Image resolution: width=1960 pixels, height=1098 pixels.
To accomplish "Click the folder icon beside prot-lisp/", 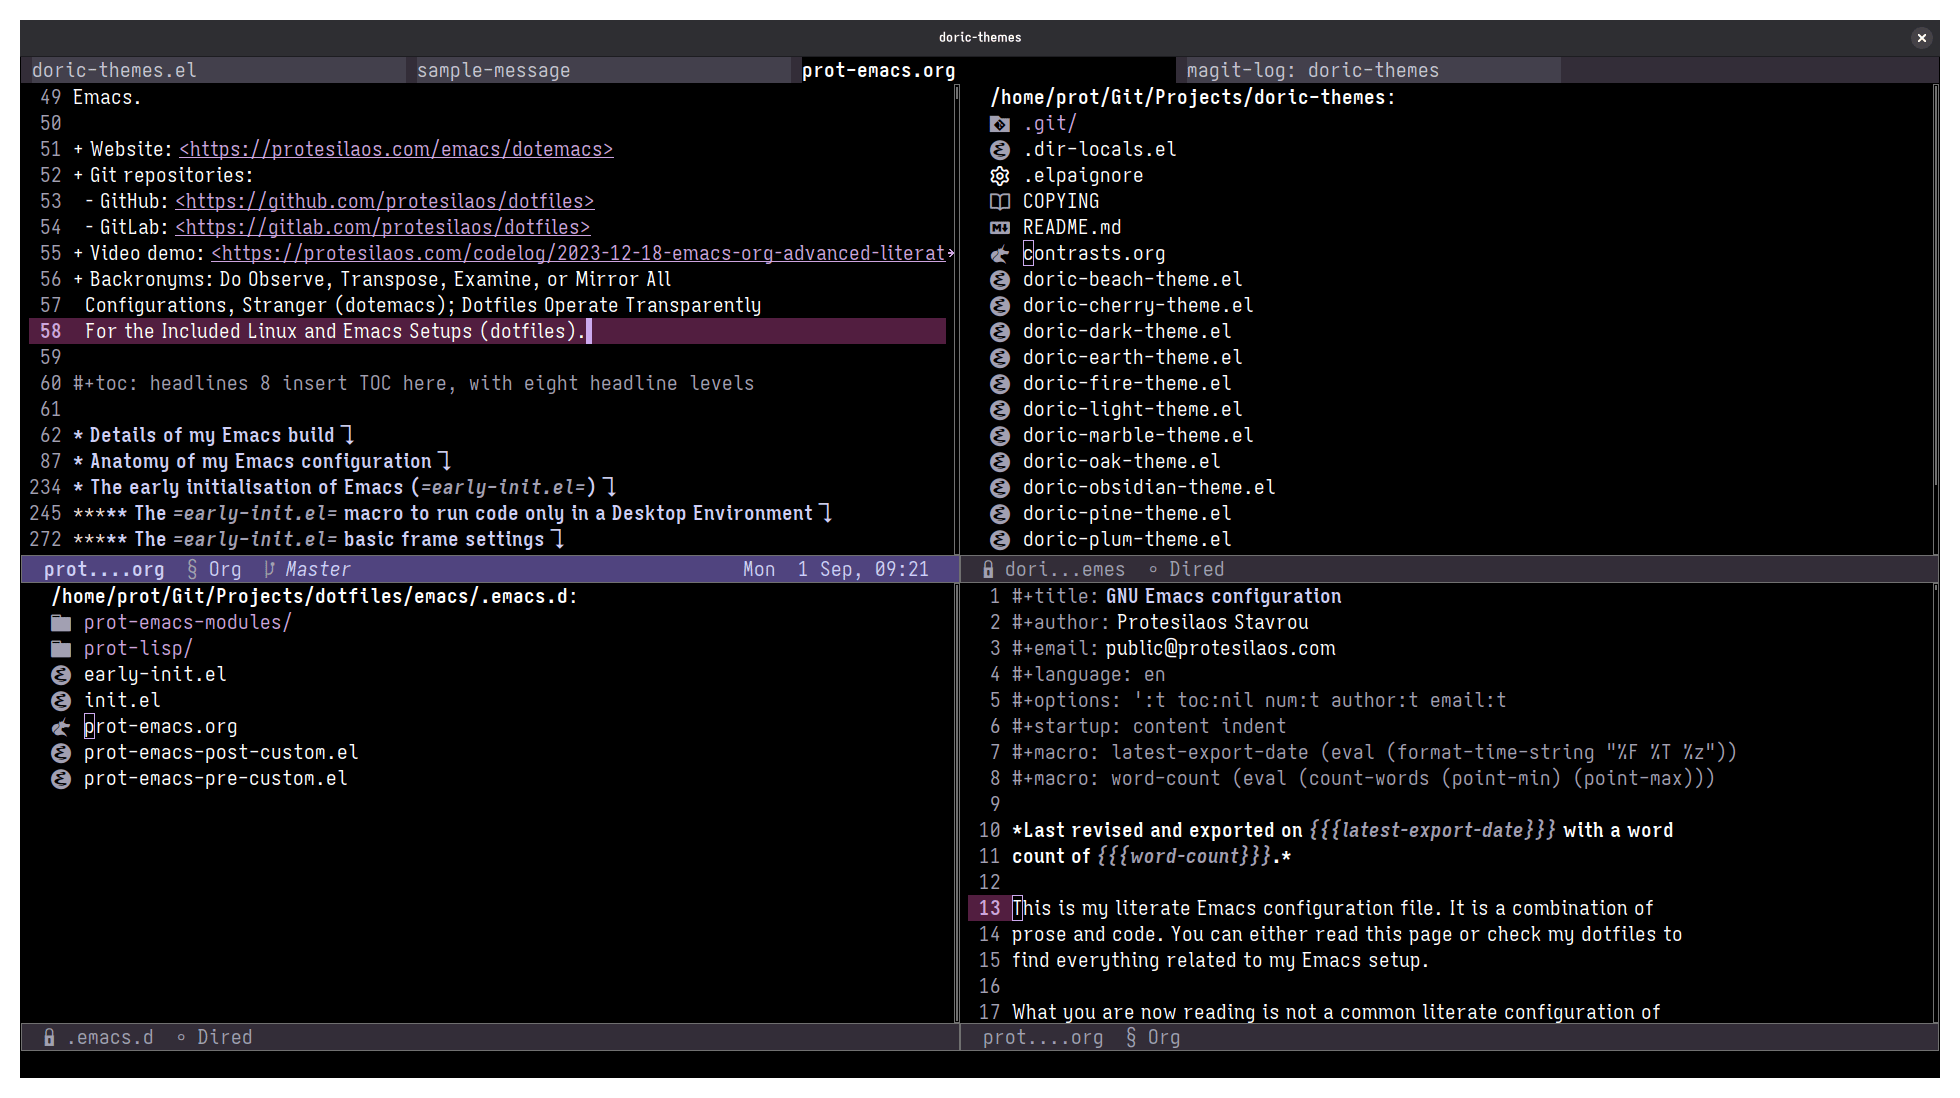I will pos(61,649).
